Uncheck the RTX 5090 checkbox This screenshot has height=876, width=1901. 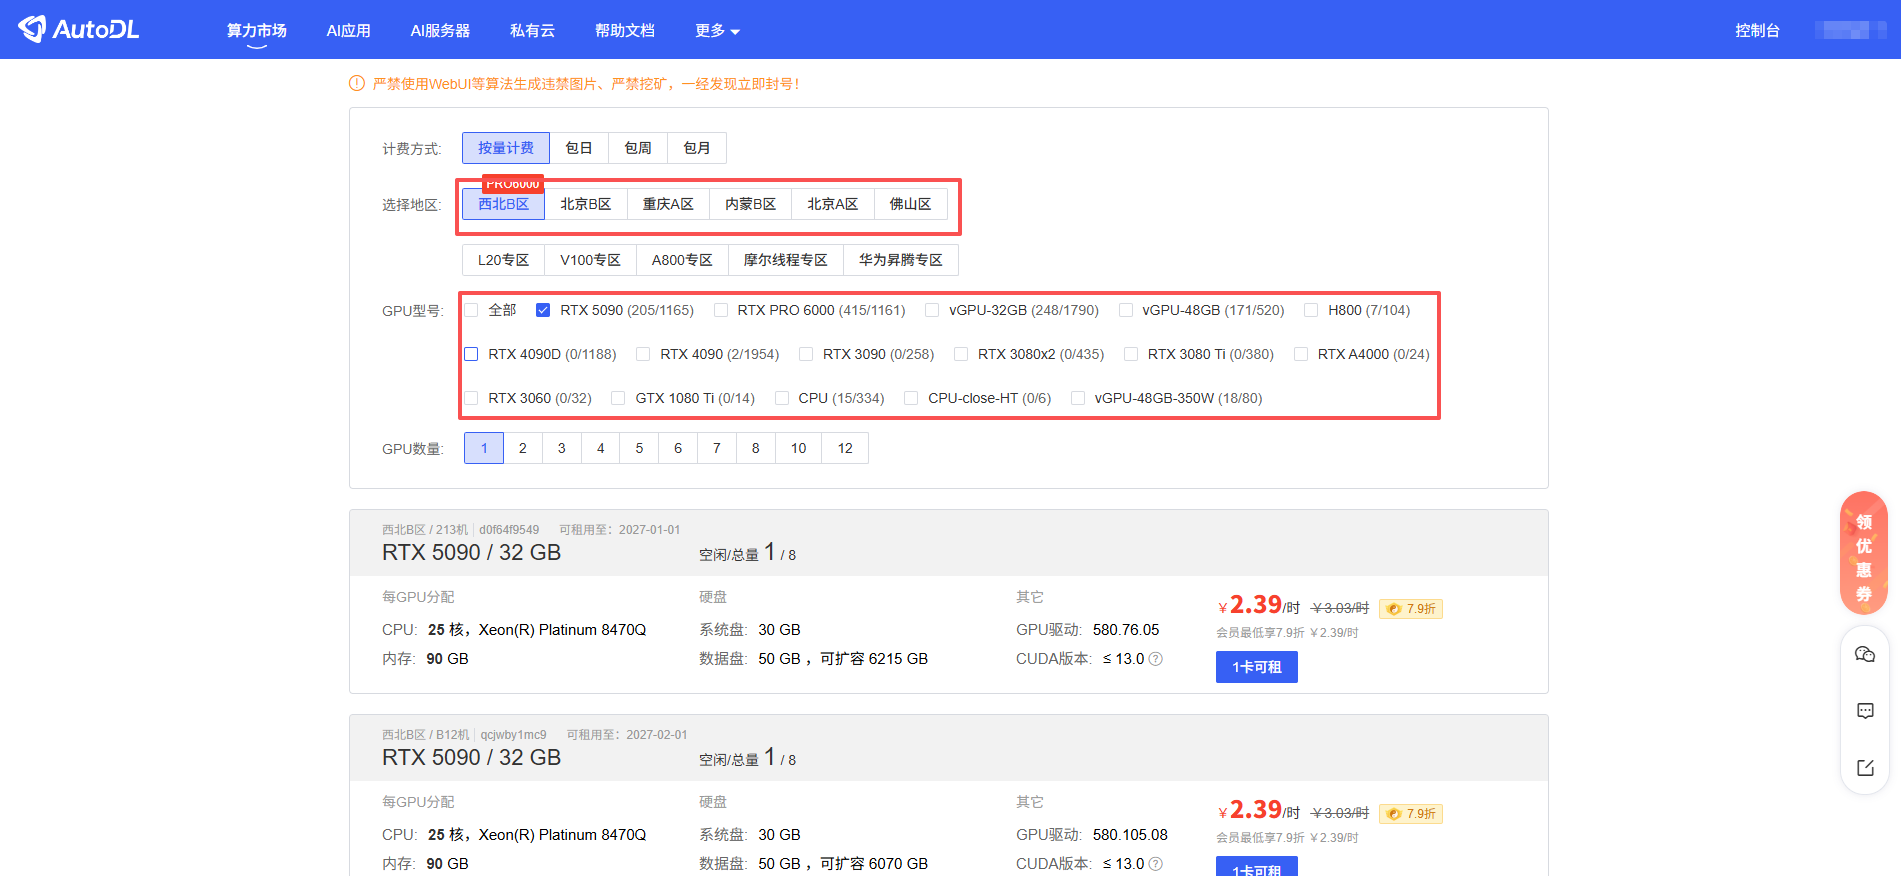543,310
